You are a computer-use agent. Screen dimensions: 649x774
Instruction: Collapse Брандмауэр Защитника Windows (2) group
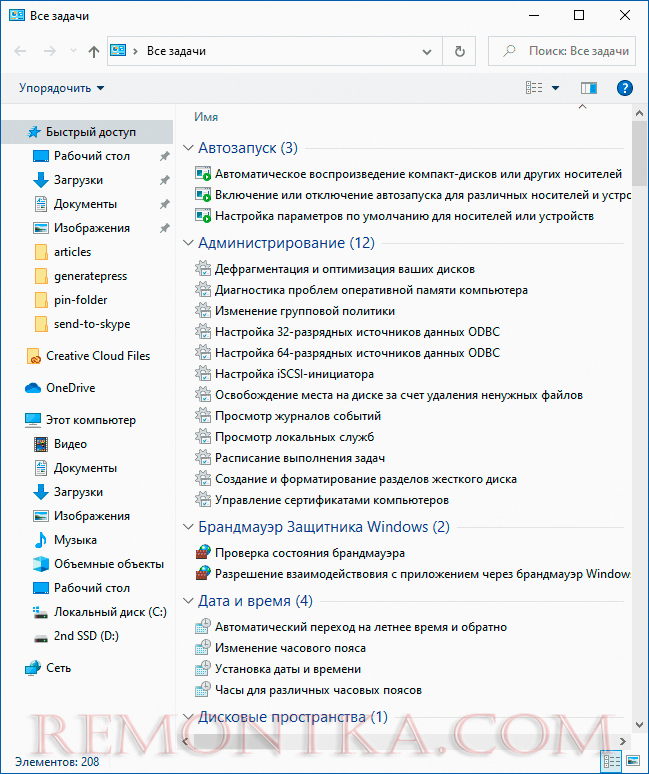click(188, 527)
